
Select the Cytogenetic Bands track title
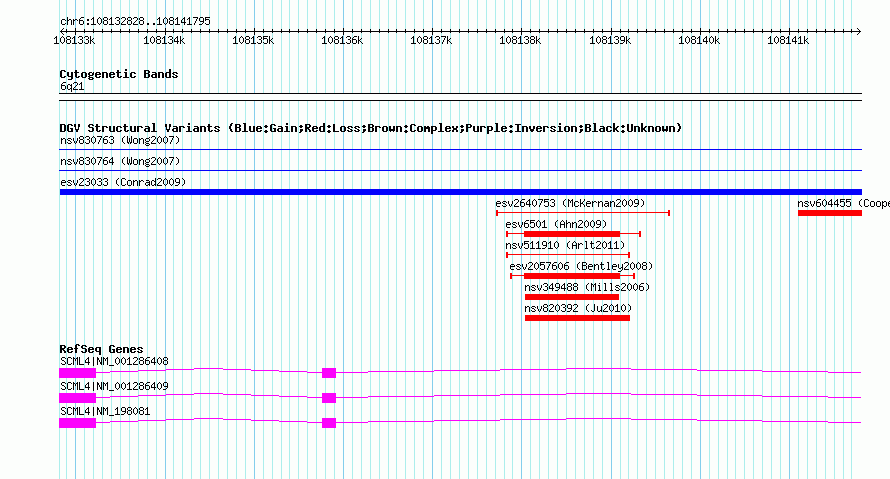tap(119, 74)
